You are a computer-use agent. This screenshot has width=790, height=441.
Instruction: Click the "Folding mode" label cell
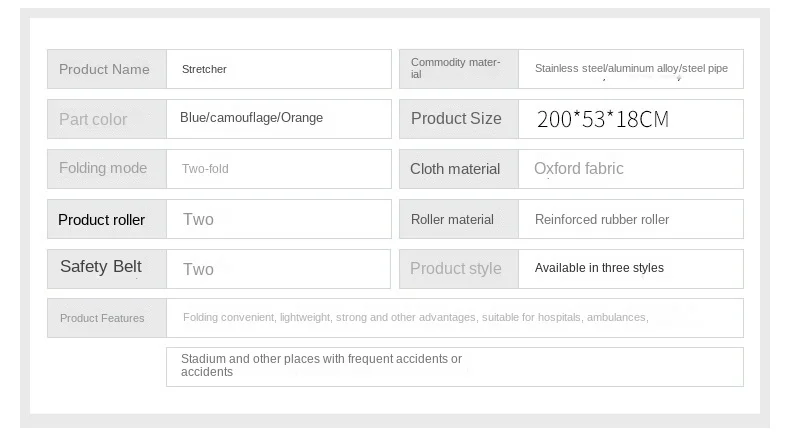pos(103,168)
